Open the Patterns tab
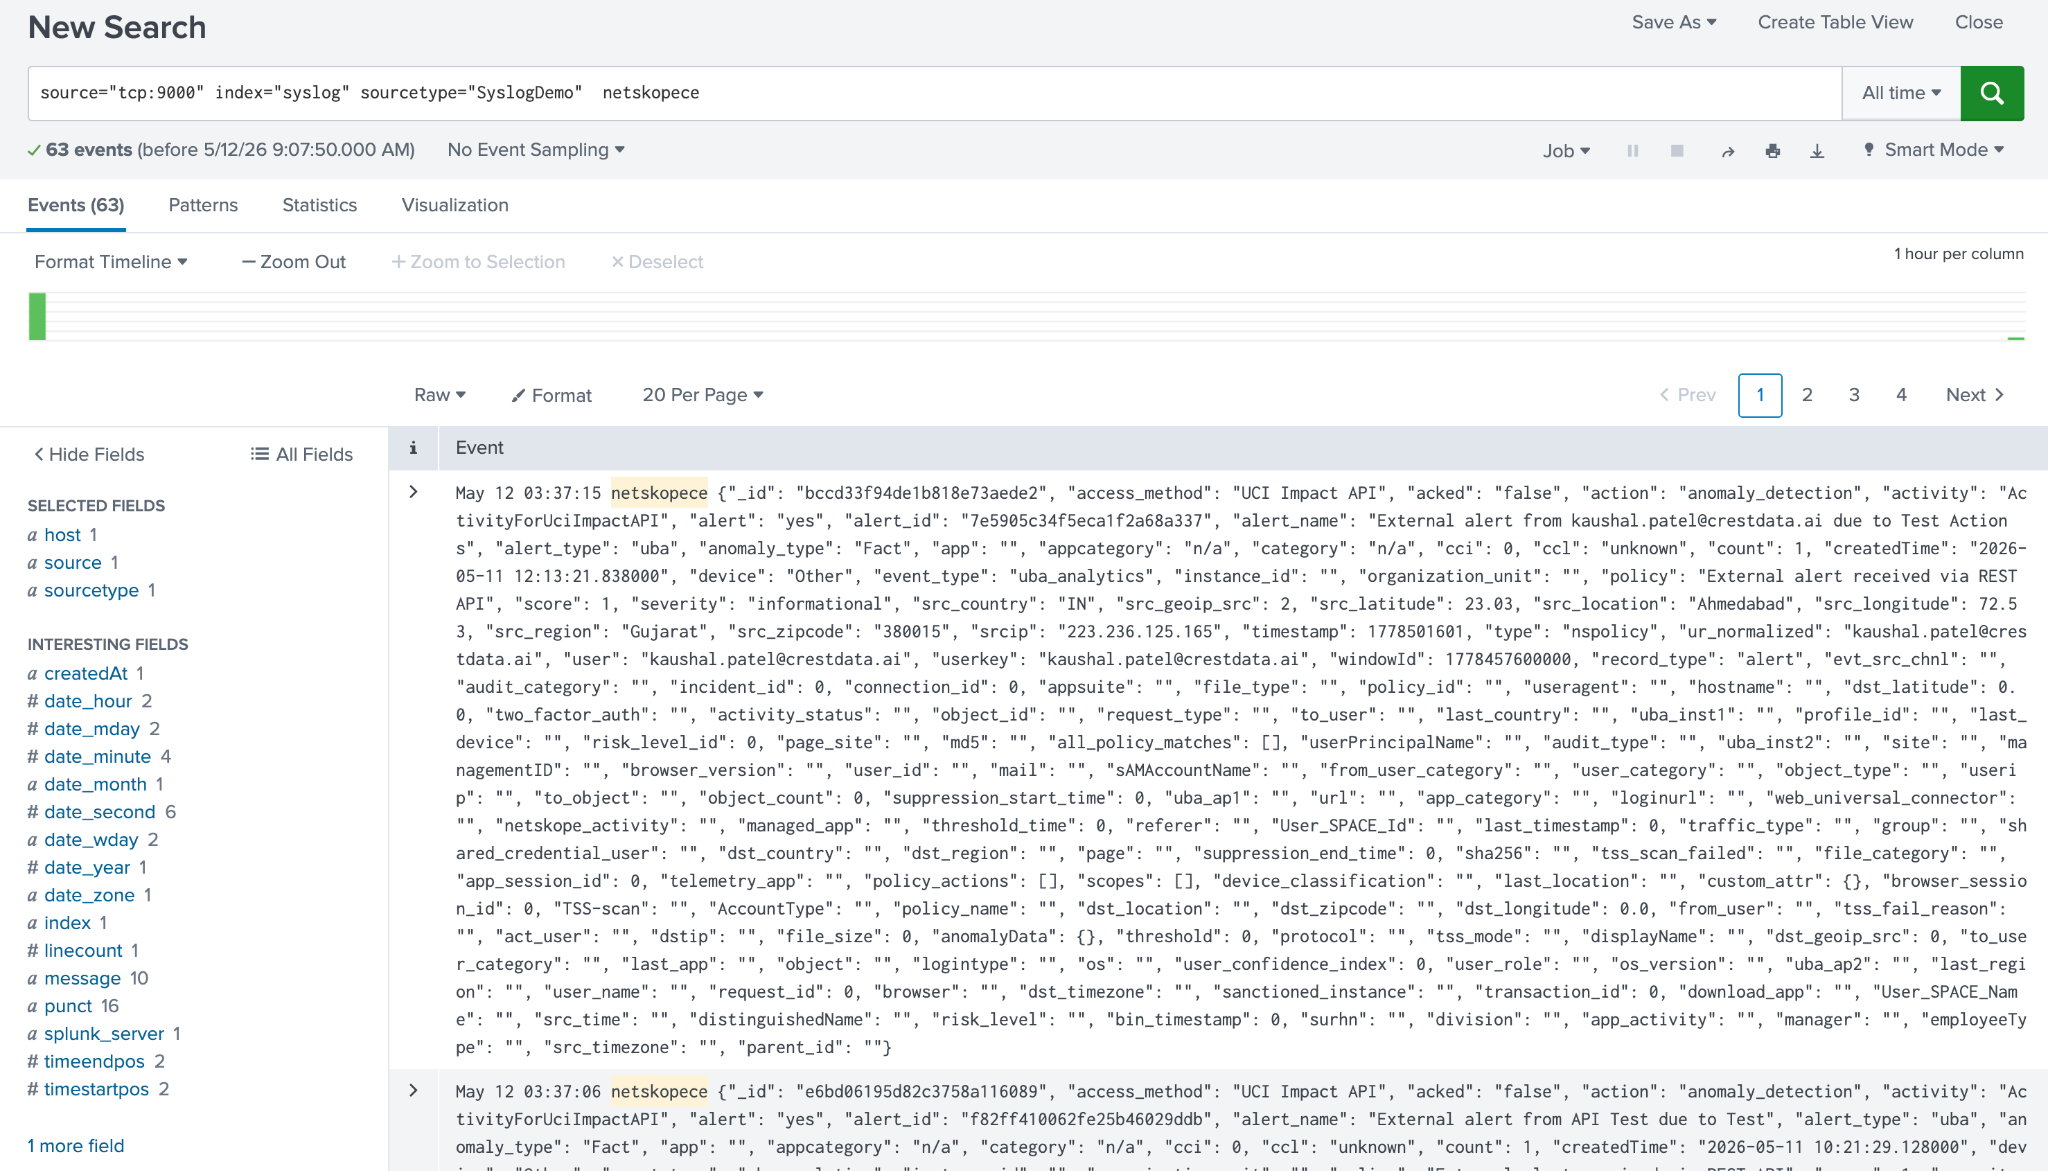 [x=203, y=205]
